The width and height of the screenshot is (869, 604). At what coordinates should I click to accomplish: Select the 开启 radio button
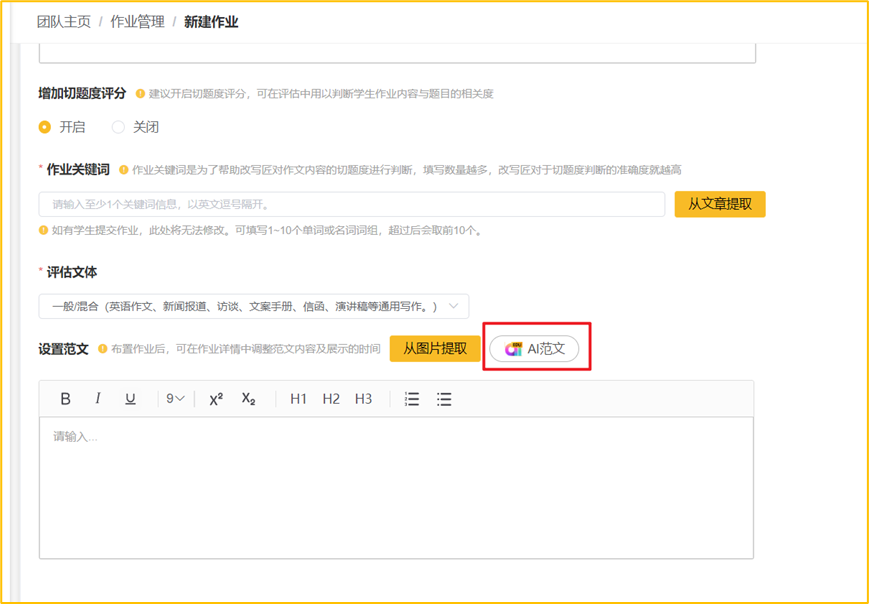coord(44,127)
